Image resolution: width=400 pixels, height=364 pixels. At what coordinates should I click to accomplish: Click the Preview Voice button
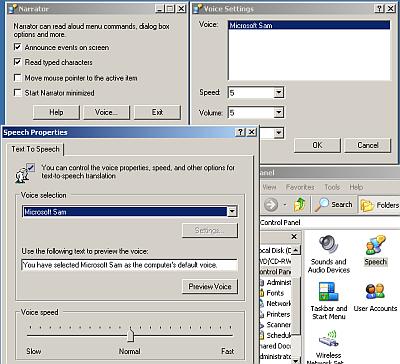click(x=210, y=286)
